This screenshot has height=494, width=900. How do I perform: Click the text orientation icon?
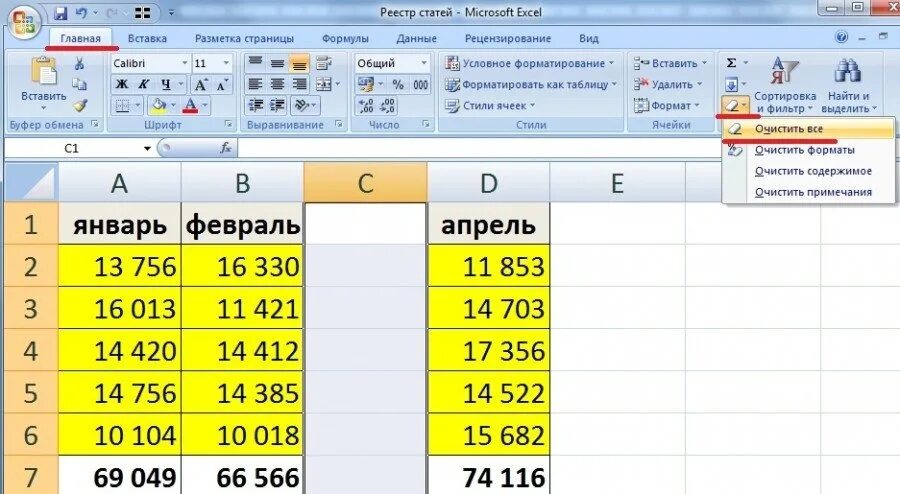(302, 106)
